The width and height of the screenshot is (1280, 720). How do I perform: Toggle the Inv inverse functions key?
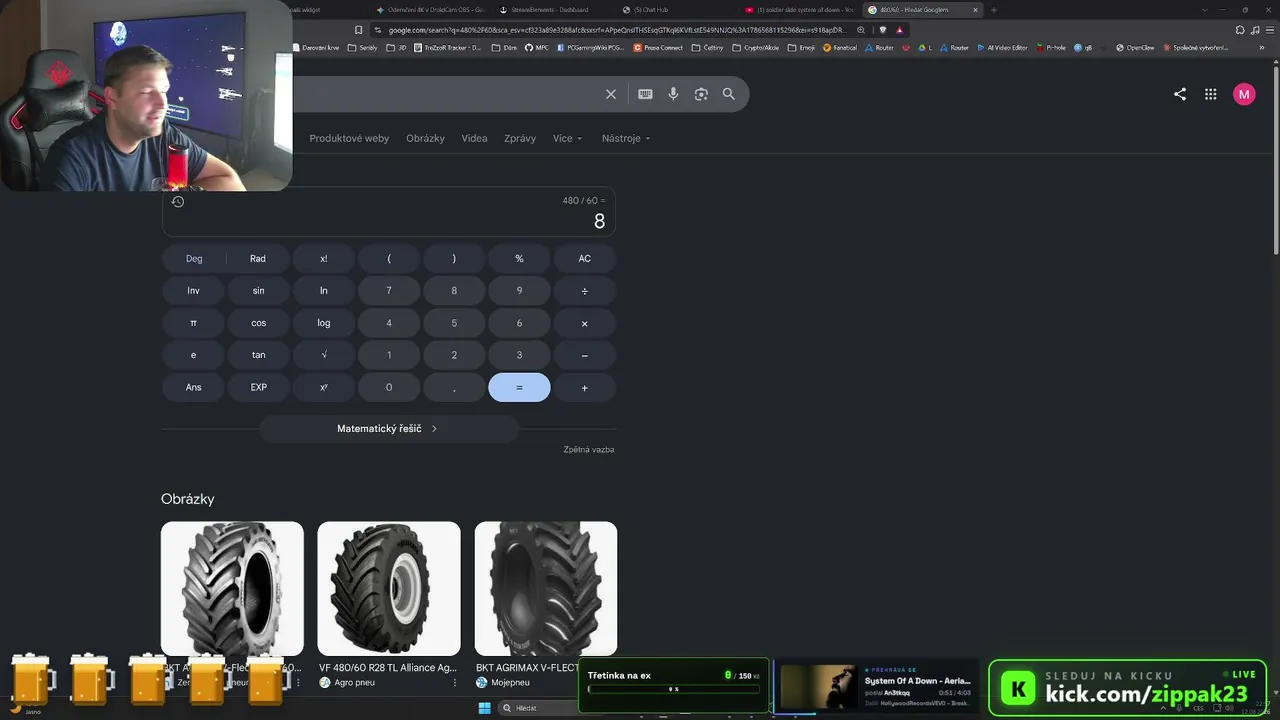pos(194,291)
